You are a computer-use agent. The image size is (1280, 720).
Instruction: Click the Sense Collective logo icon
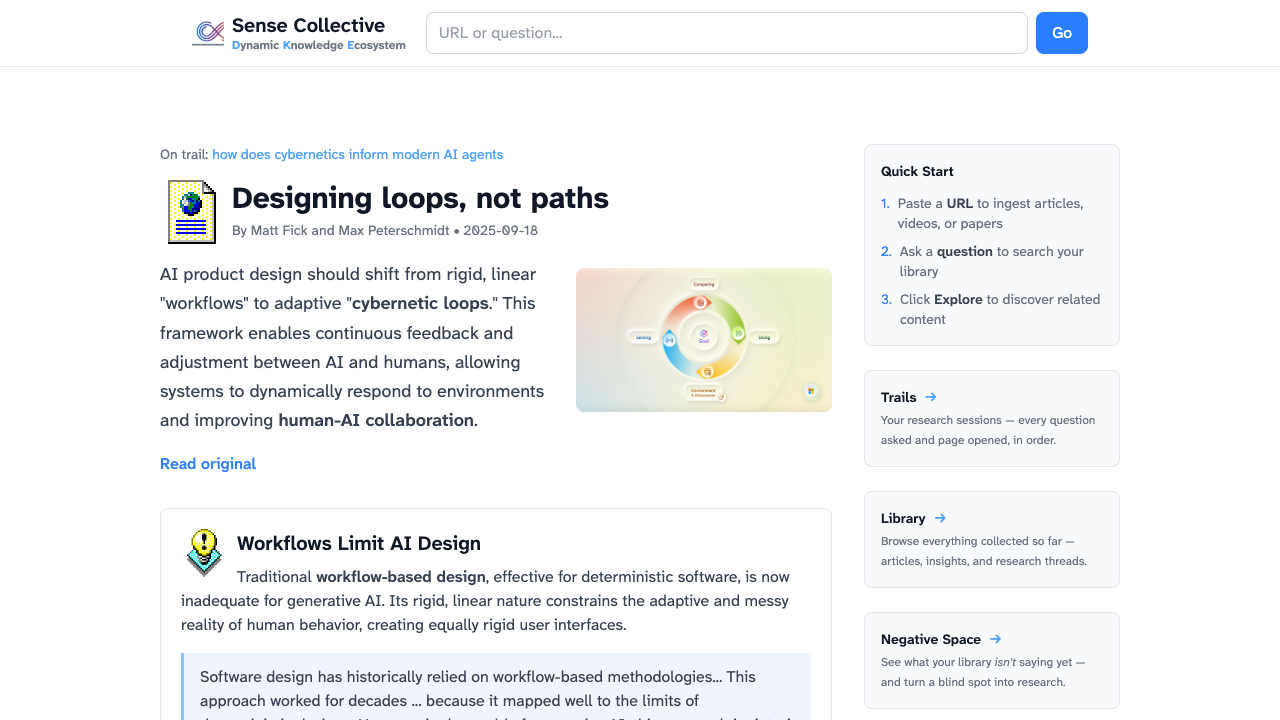tap(208, 33)
